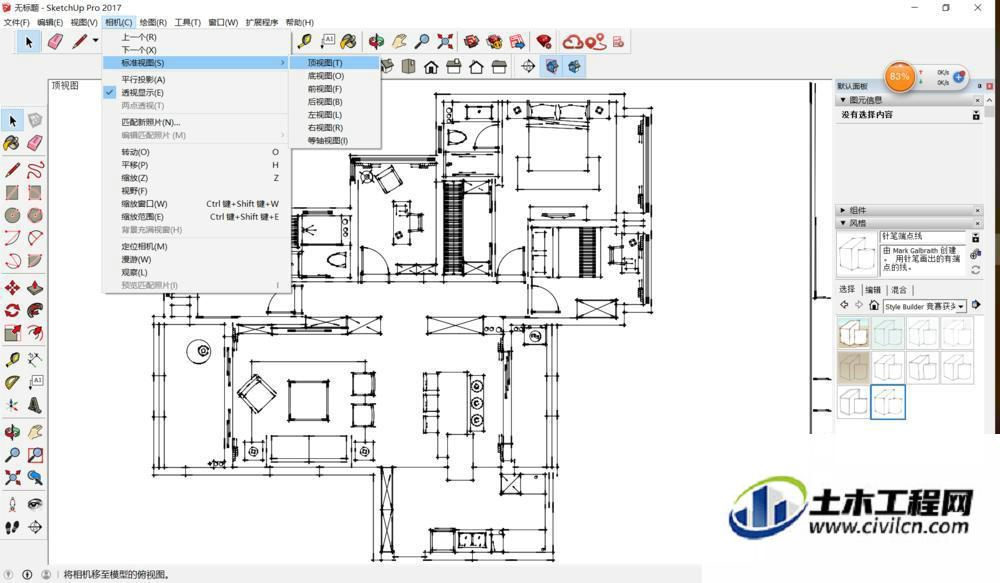The image size is (1000, 583).
Task: Click the Zoom Extents icon in top toolbar
Action: 445,42
